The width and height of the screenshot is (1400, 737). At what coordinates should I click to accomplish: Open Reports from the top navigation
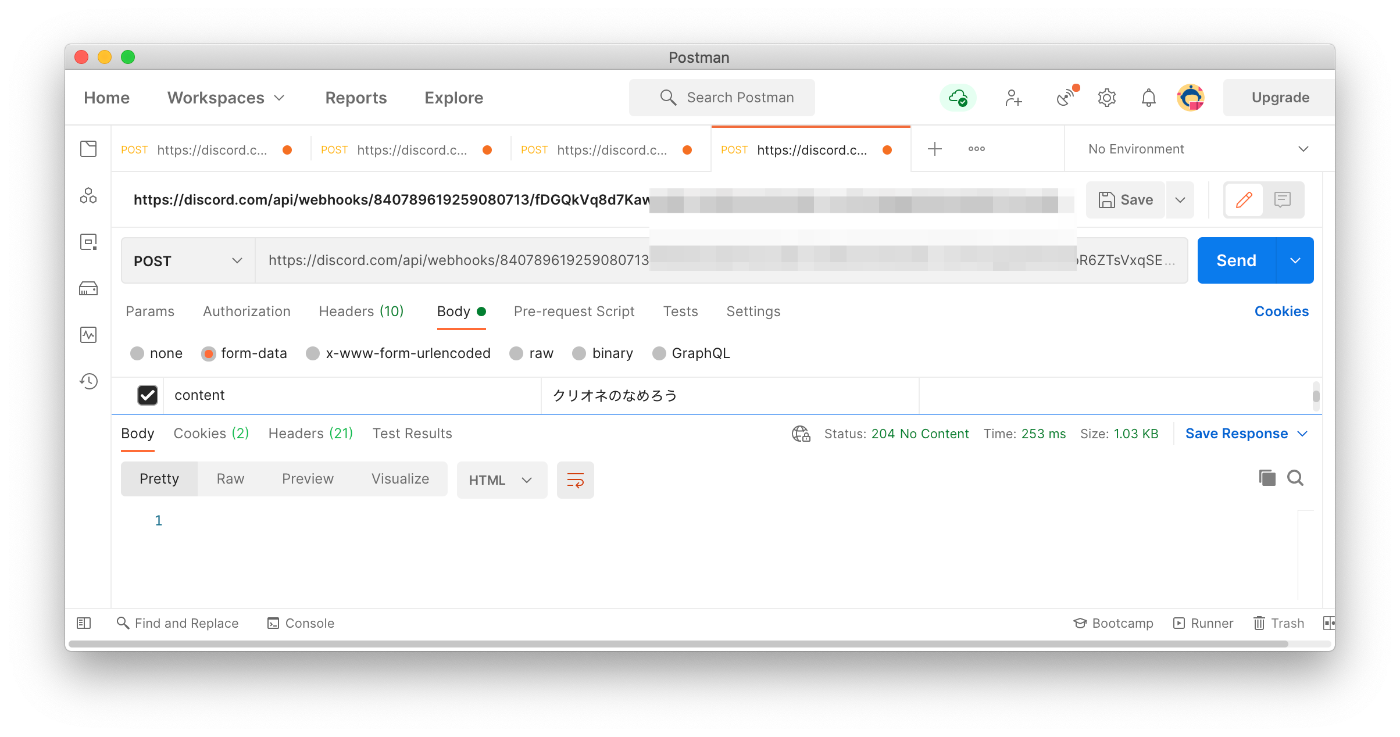tap(356, 97)
